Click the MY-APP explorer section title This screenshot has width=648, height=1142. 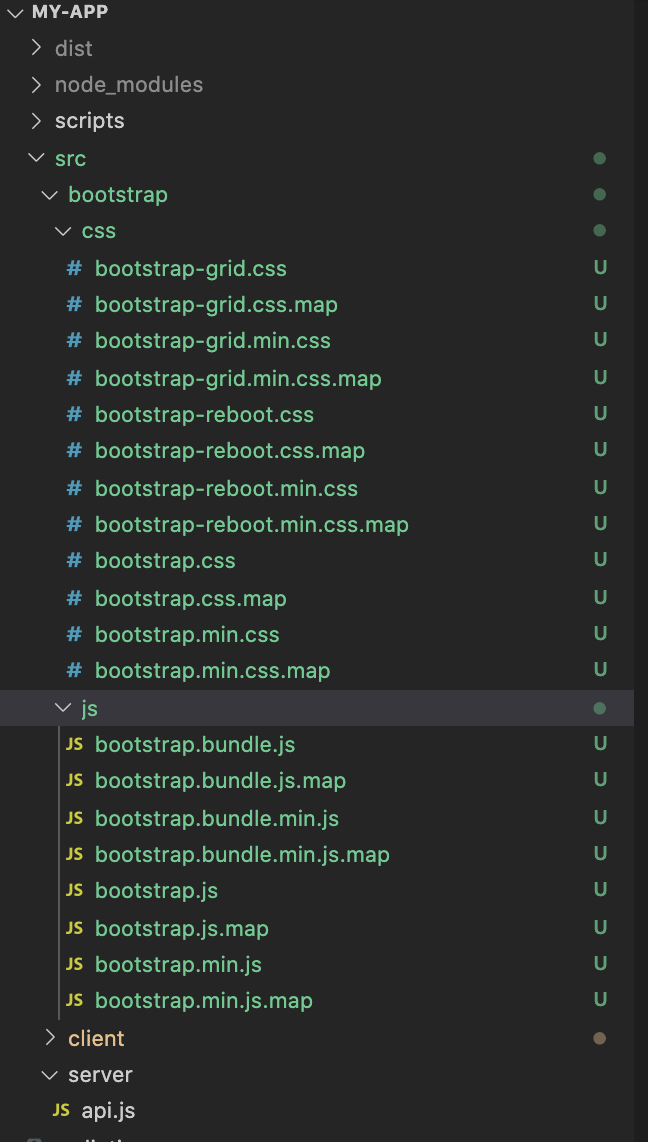(70, 12)
